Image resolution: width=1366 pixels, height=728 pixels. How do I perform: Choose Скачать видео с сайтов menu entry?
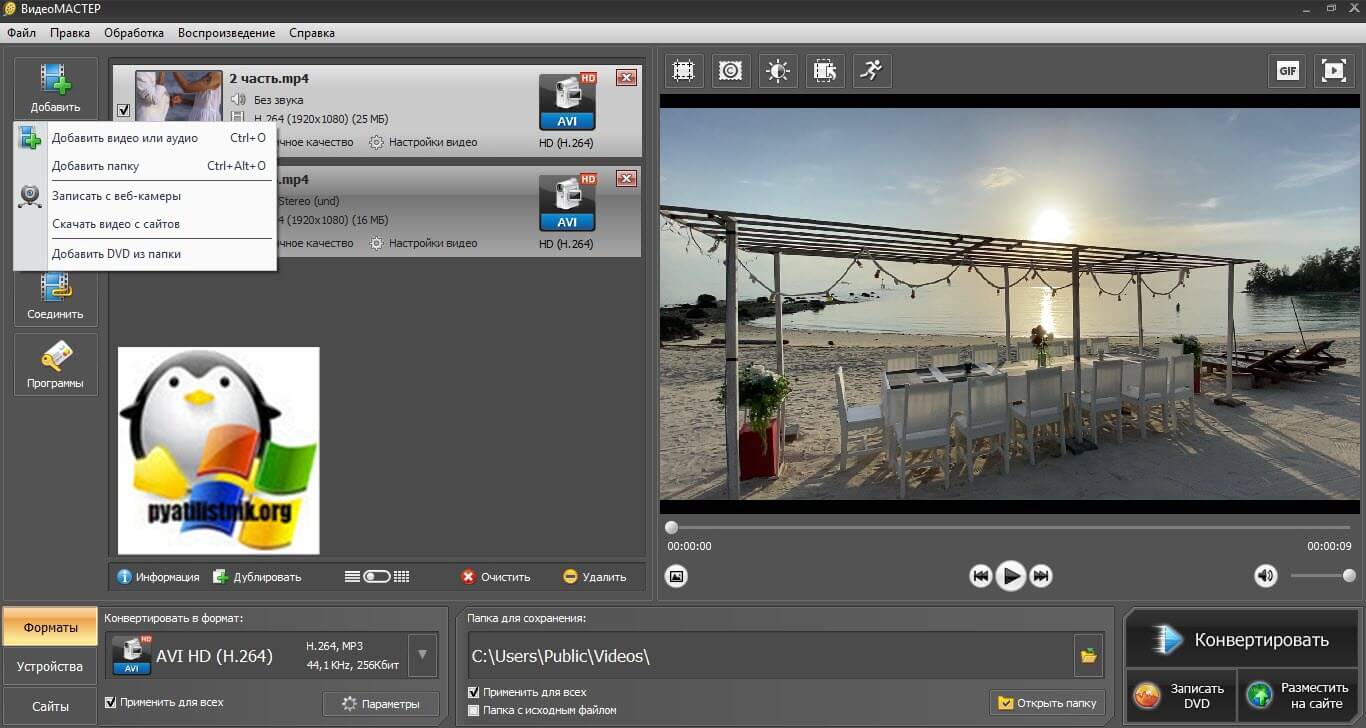(x=116, y=224)
